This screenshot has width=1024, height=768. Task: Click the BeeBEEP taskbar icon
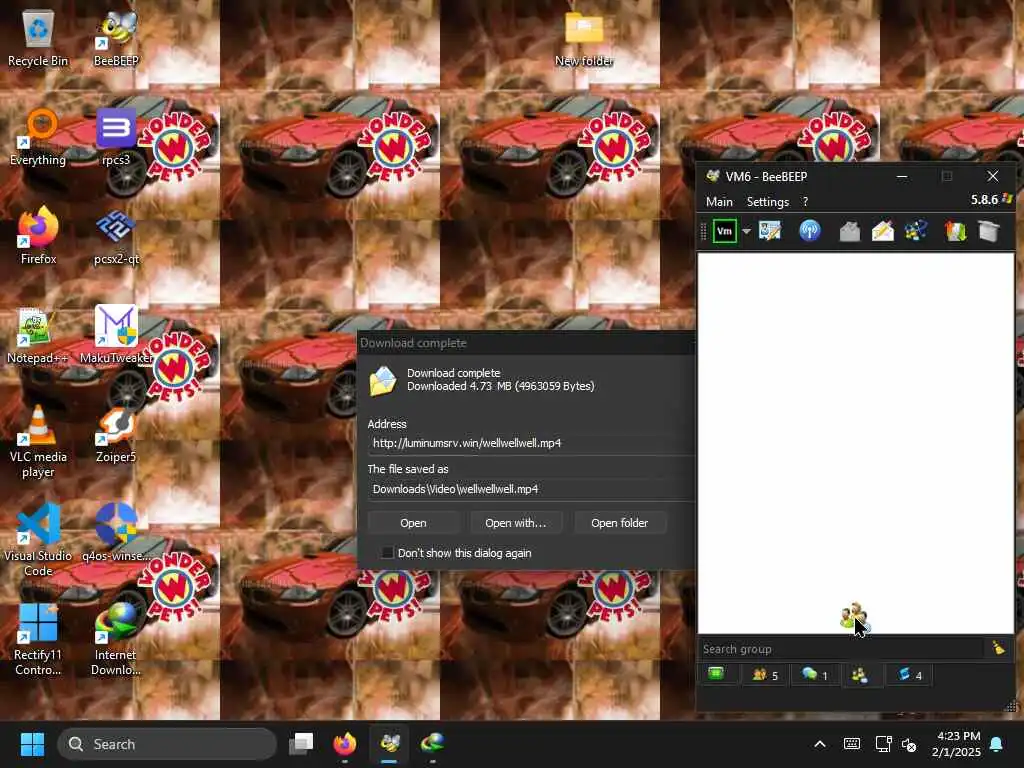[389, 744]
